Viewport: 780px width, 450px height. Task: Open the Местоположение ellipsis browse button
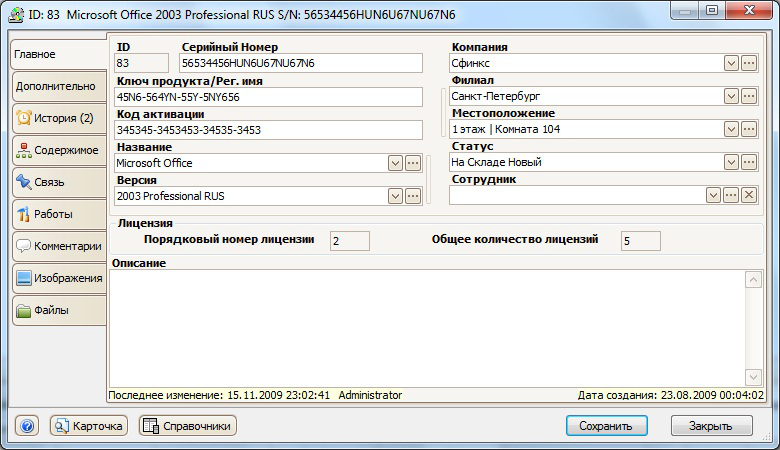coord(748,130)
